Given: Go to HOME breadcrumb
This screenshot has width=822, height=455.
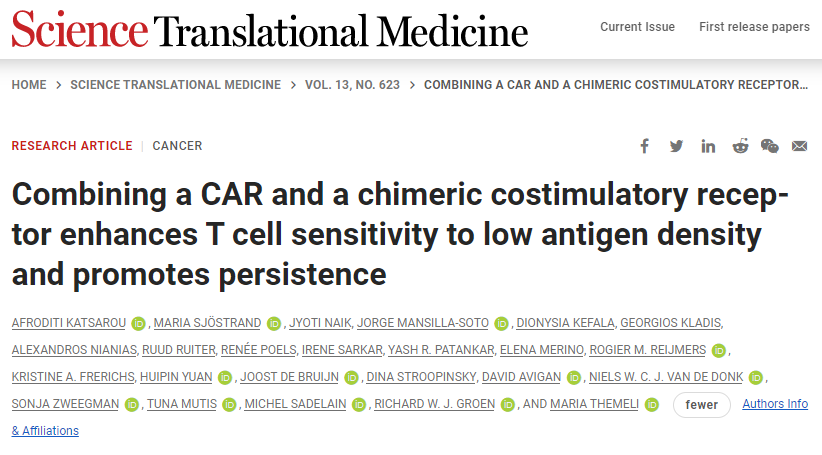Looking at the screenshot, I should click(29, 85).
